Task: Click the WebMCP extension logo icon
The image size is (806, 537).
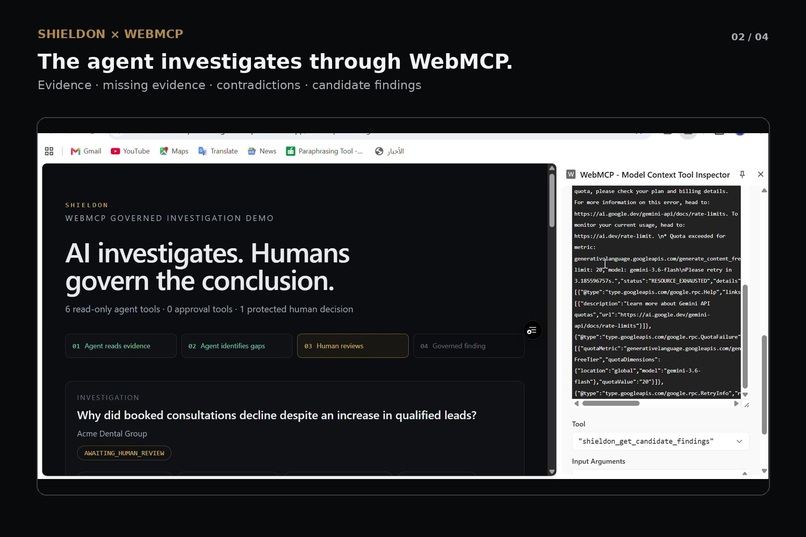Action: click(x=571, y=175)
